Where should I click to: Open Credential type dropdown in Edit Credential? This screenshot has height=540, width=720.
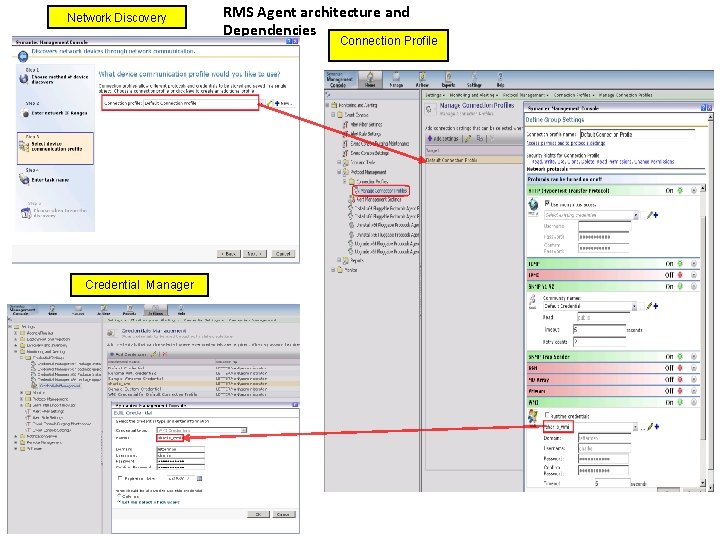pyautogui.click(x=243, y=430)
